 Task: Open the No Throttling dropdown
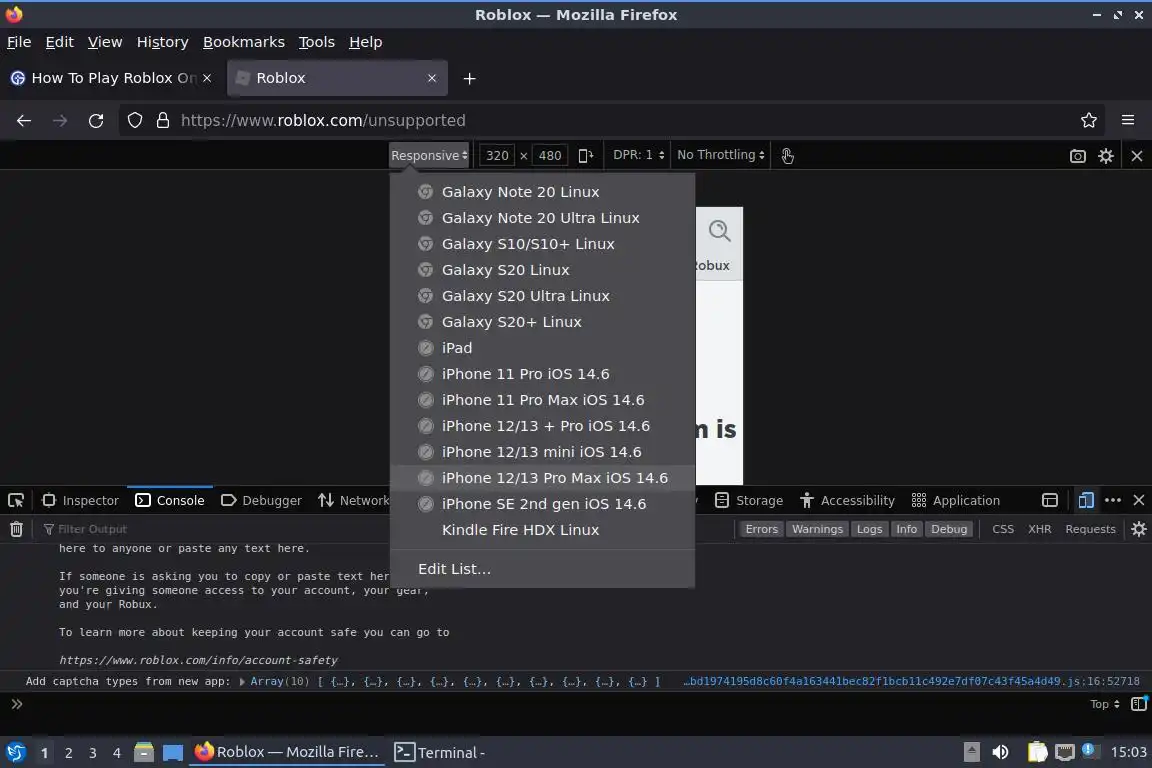pyautogui.click(x=721, y=155)
